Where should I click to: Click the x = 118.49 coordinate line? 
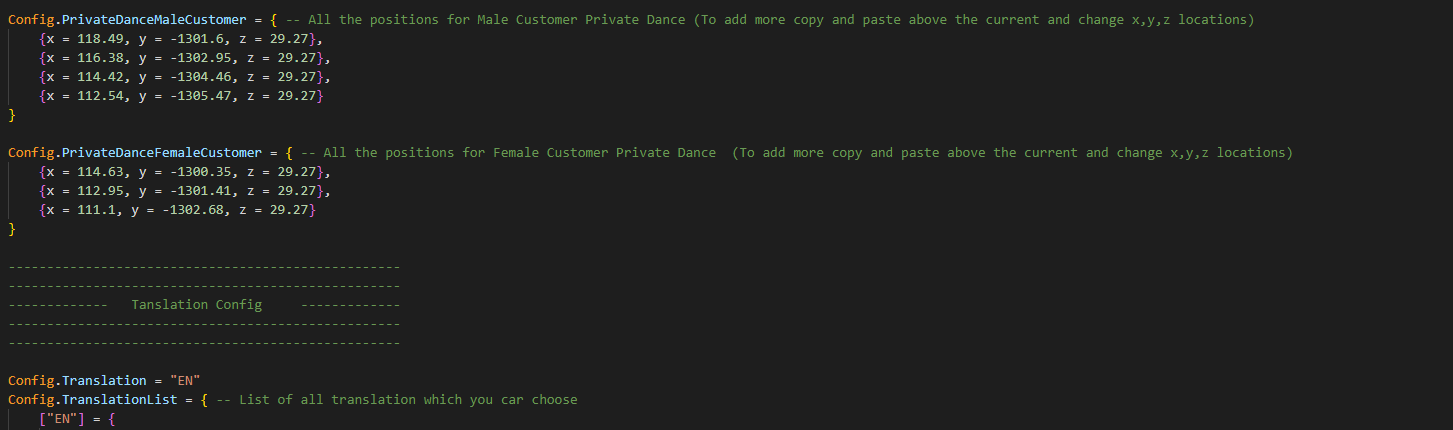[x=181, y=39]
